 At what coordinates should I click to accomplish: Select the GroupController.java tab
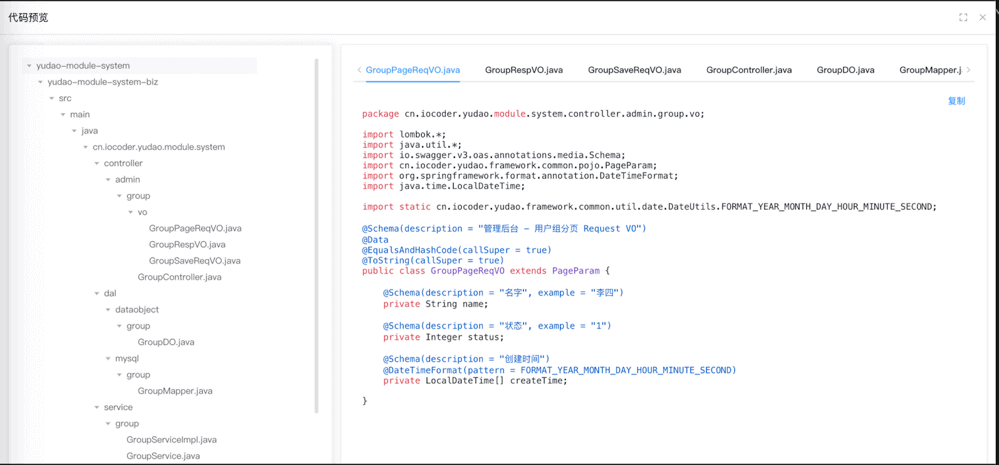[748, 70]
